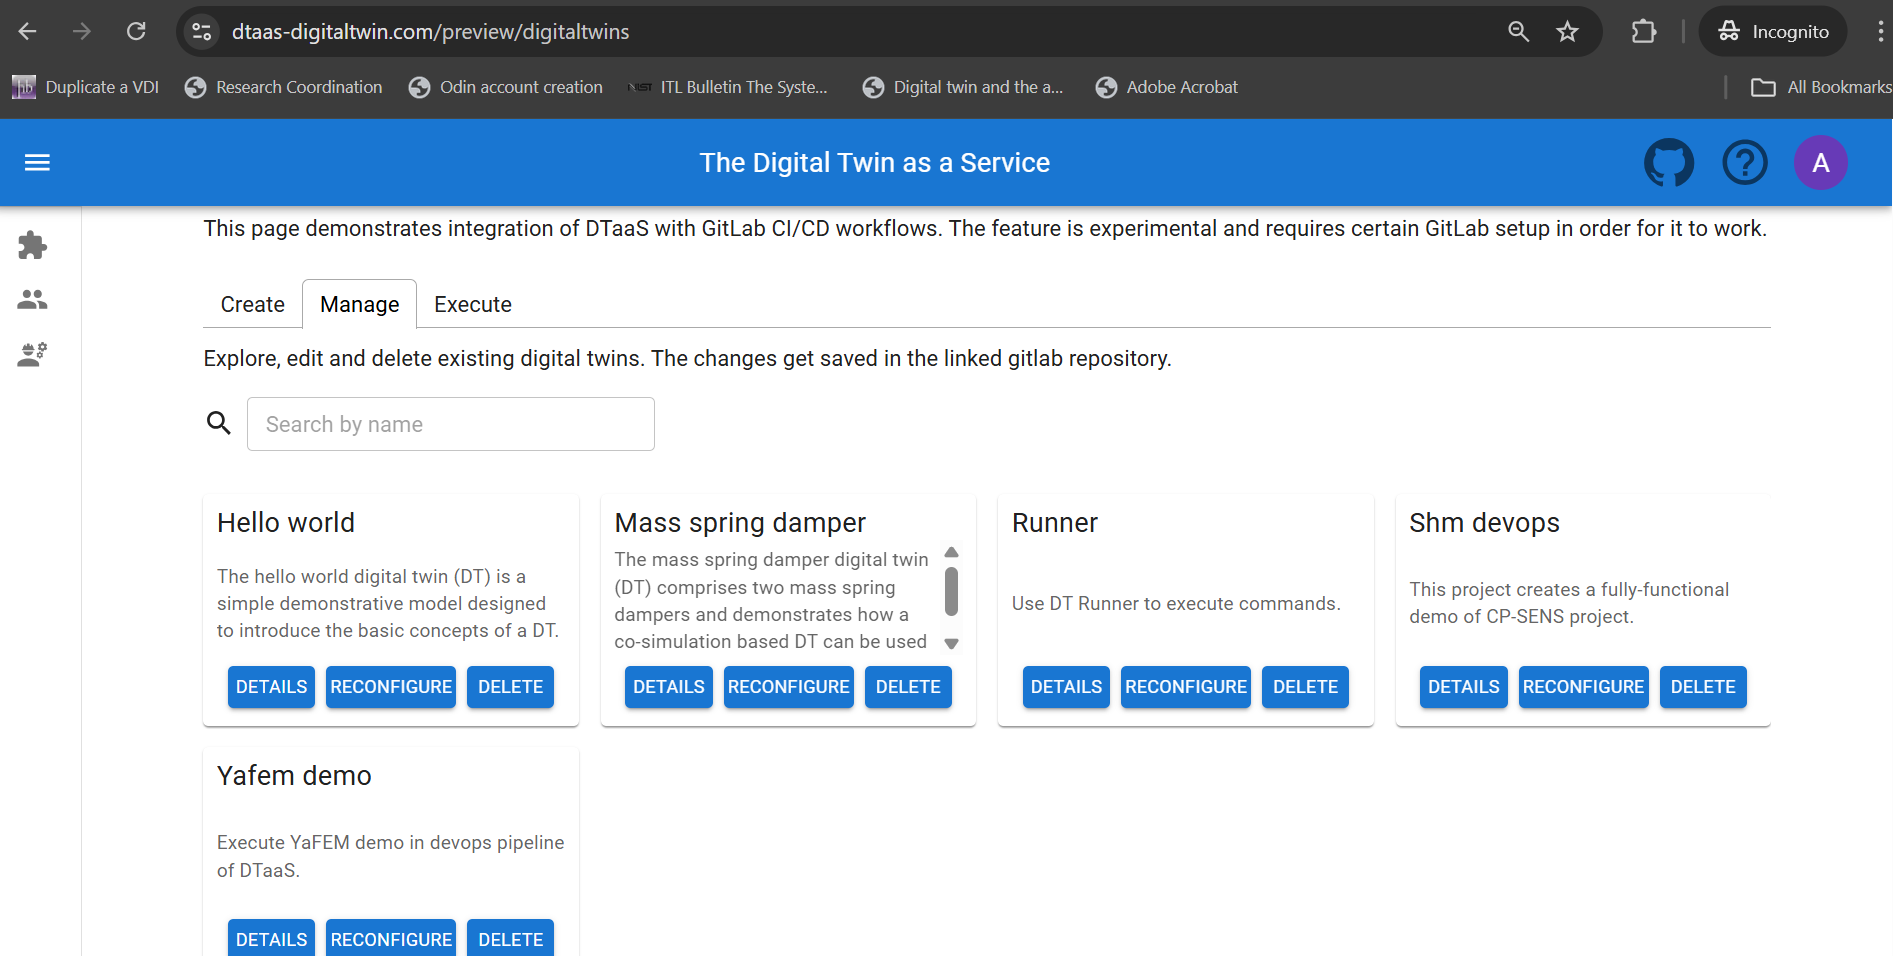Open the navigation hamburger menu
The height and width of the screenshot is (956, 1893).
[37, 162]
